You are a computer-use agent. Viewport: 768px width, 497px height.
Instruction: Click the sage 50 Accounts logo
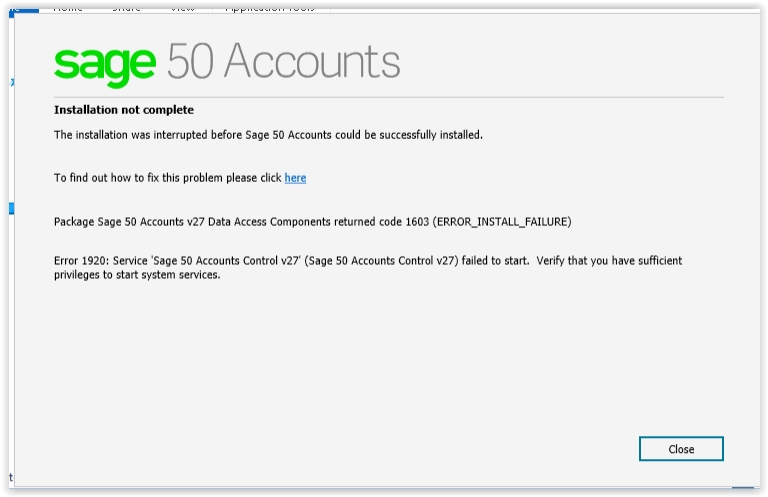(227, 64)
